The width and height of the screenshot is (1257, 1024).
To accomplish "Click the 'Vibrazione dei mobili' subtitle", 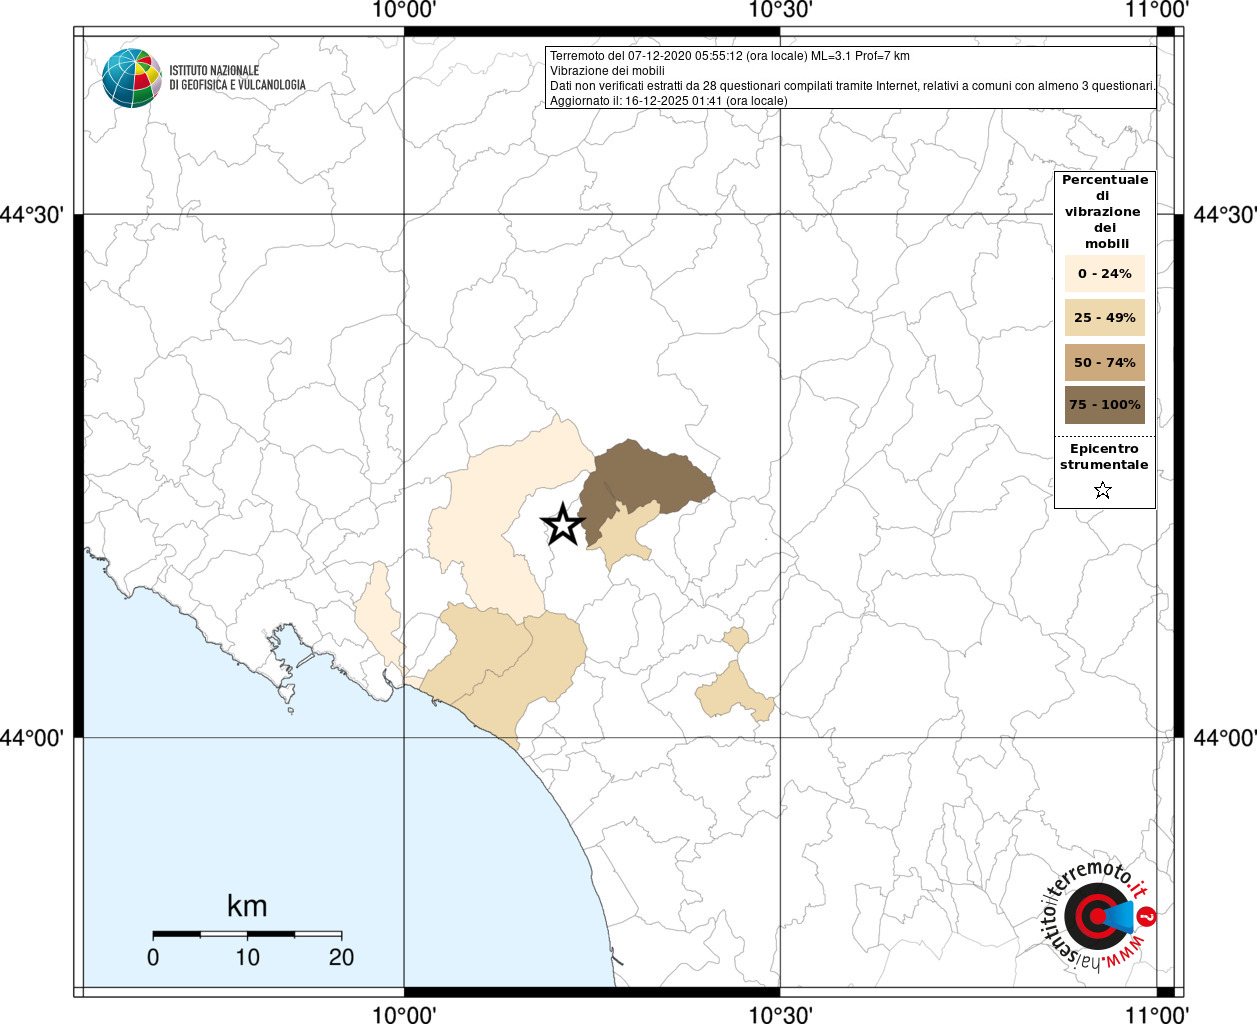I will point(607,71).
